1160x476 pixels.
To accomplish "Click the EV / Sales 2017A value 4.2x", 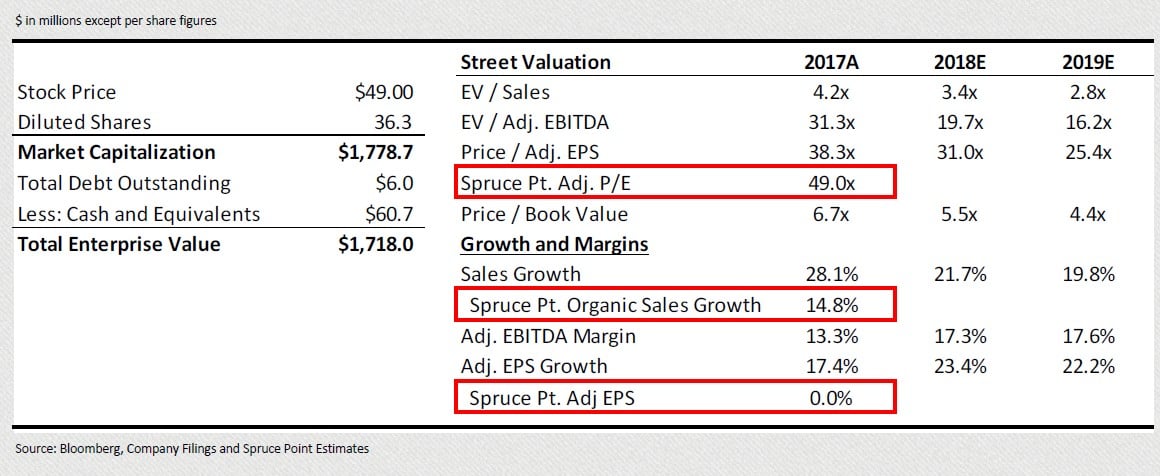I will 831,93.
